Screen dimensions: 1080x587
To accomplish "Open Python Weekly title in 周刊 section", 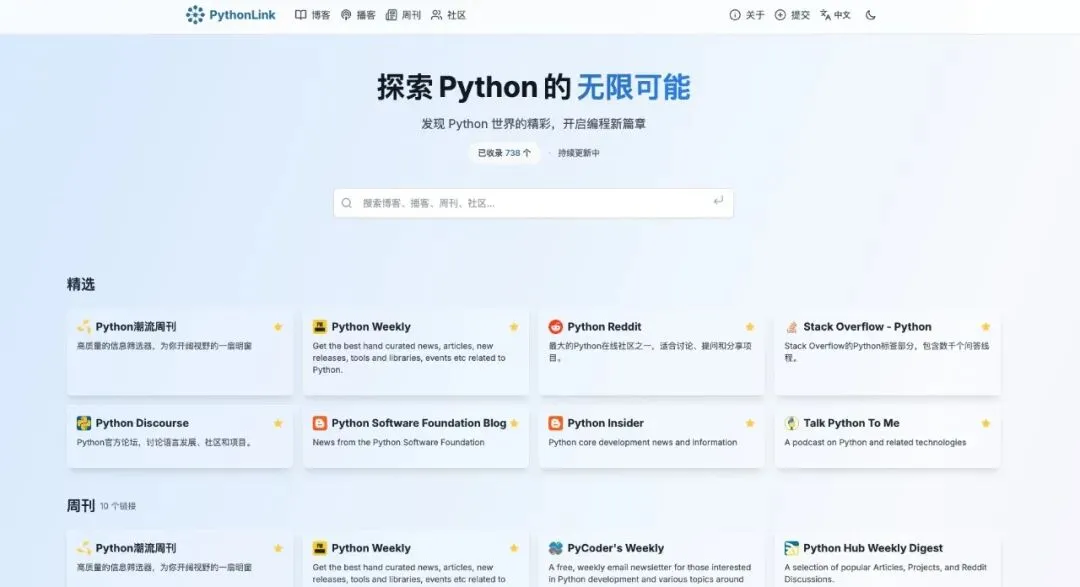I will click(x=371, y=548).
